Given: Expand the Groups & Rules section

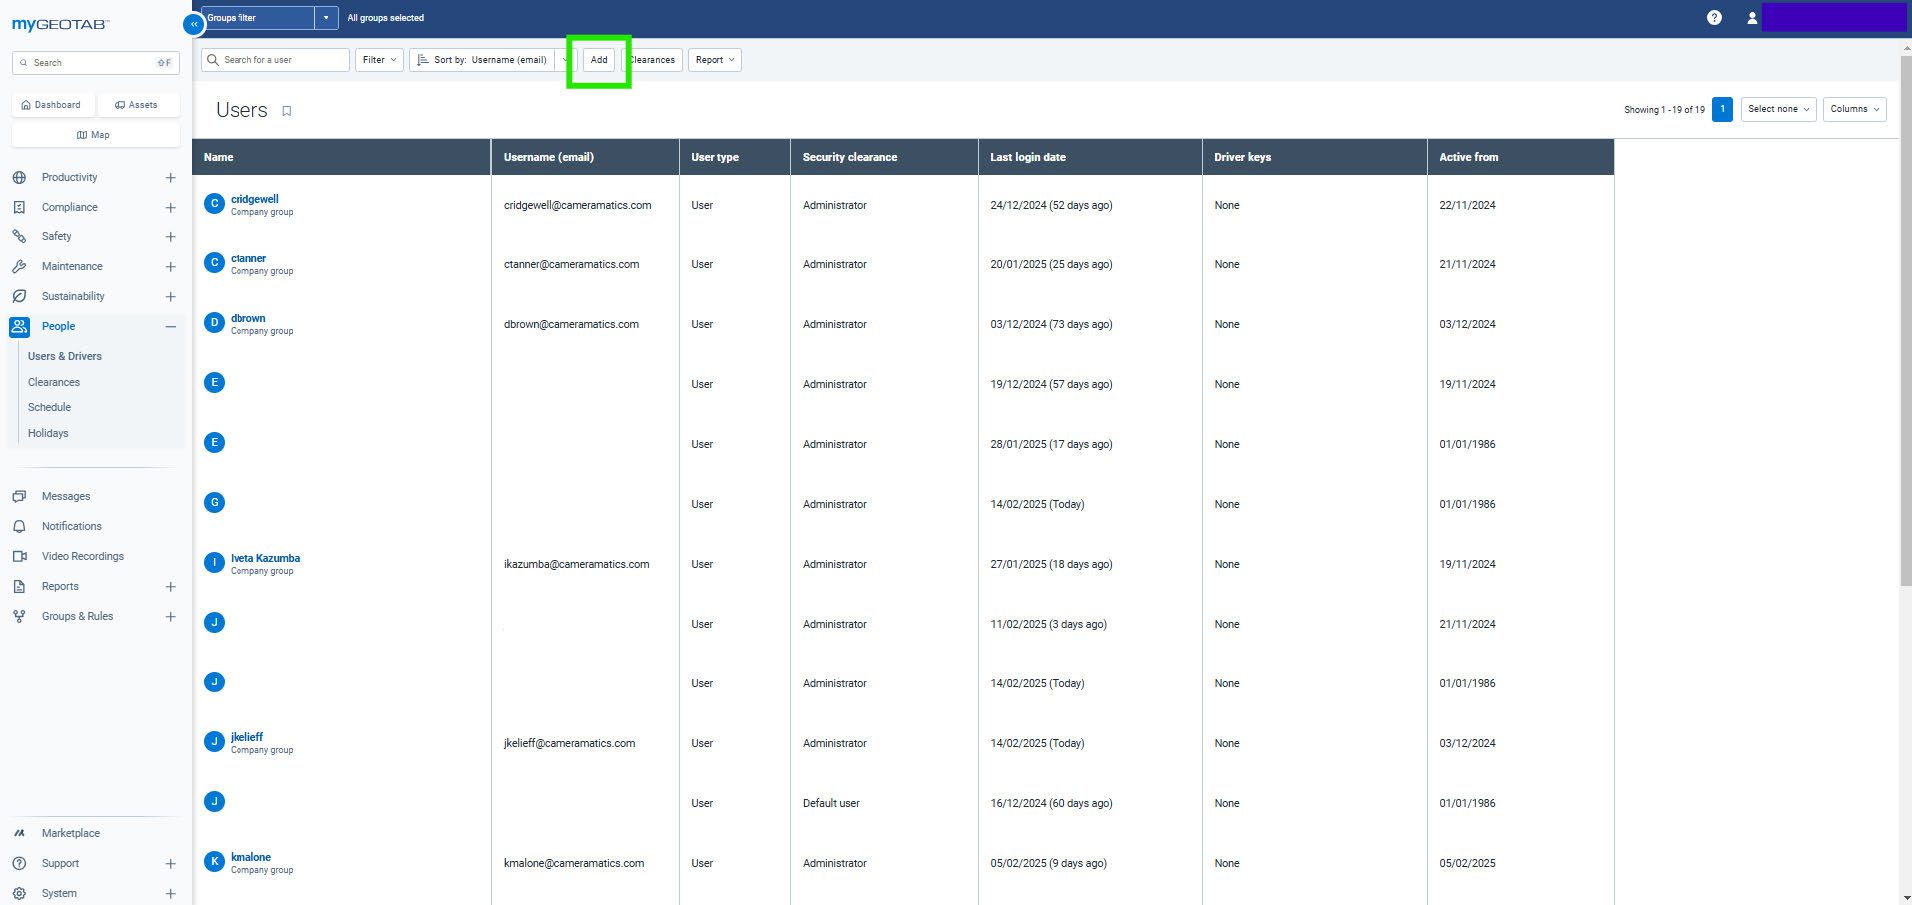Looking at the screenshot, I should click(170, 617).
